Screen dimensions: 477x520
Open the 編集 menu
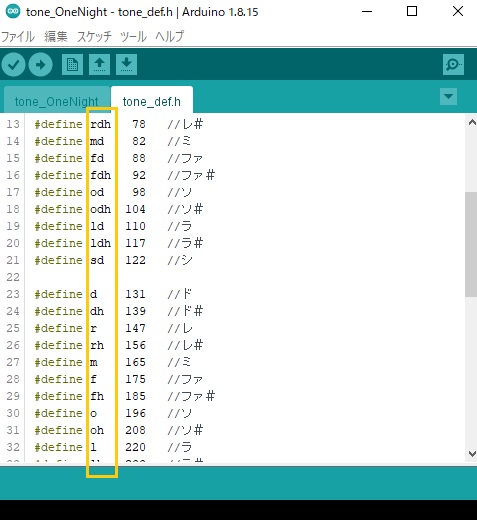coord(56,36)
